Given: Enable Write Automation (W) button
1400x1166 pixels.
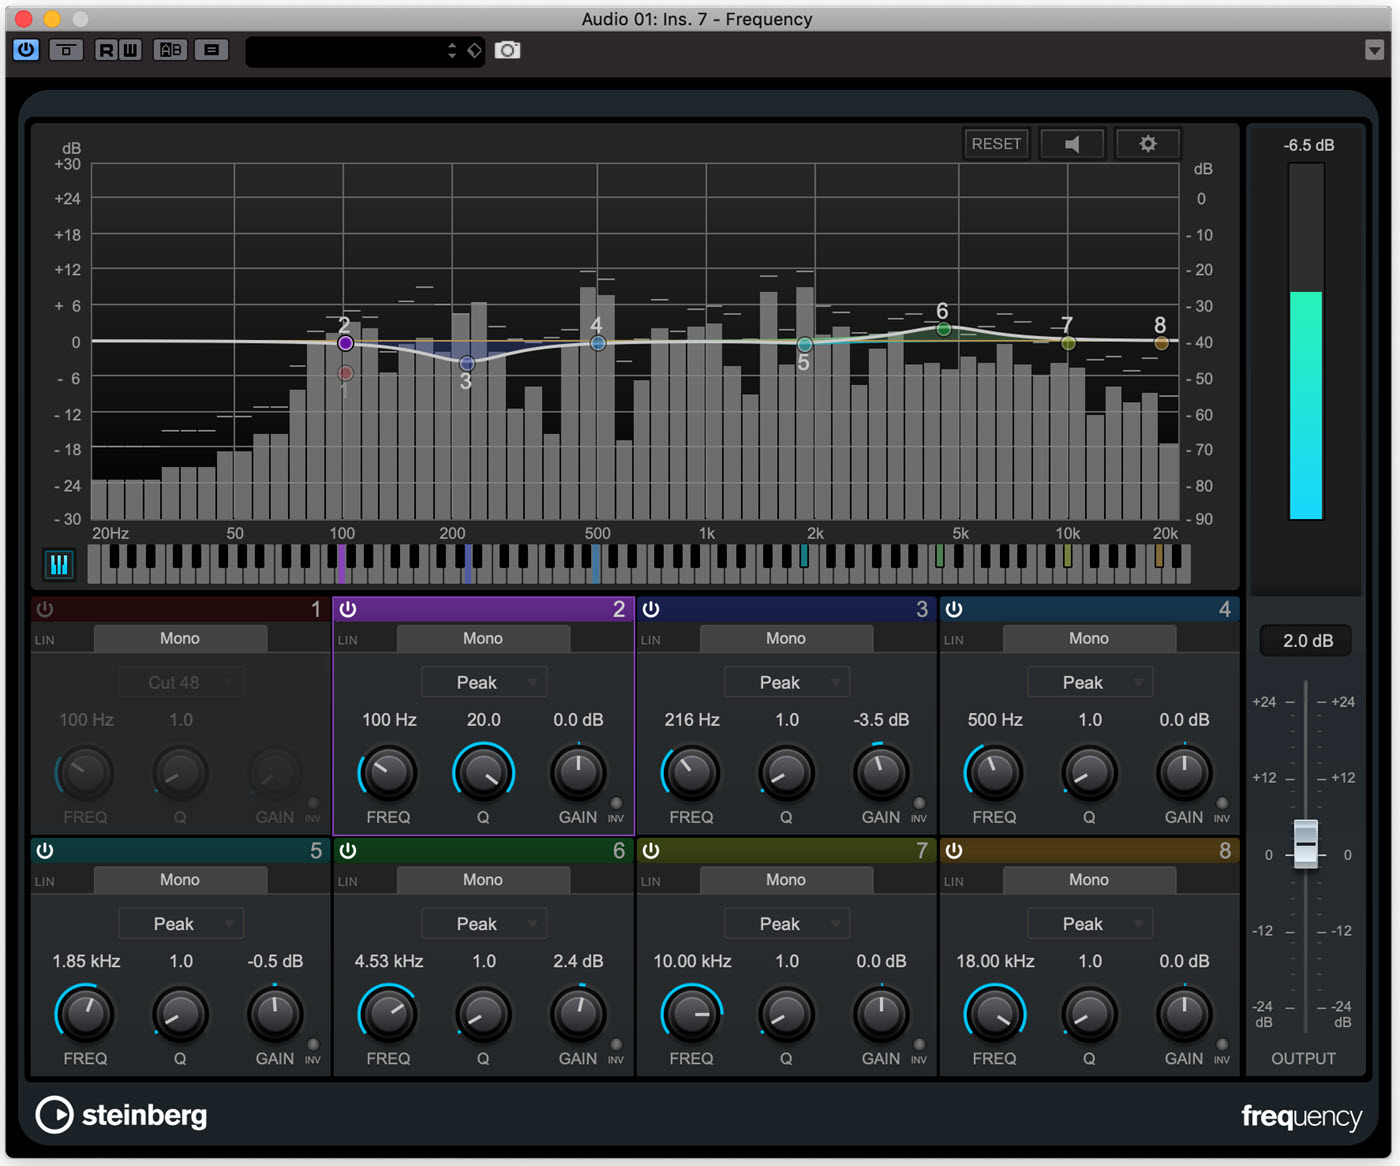Looking at the screenshot, I should tap(130, 50).
